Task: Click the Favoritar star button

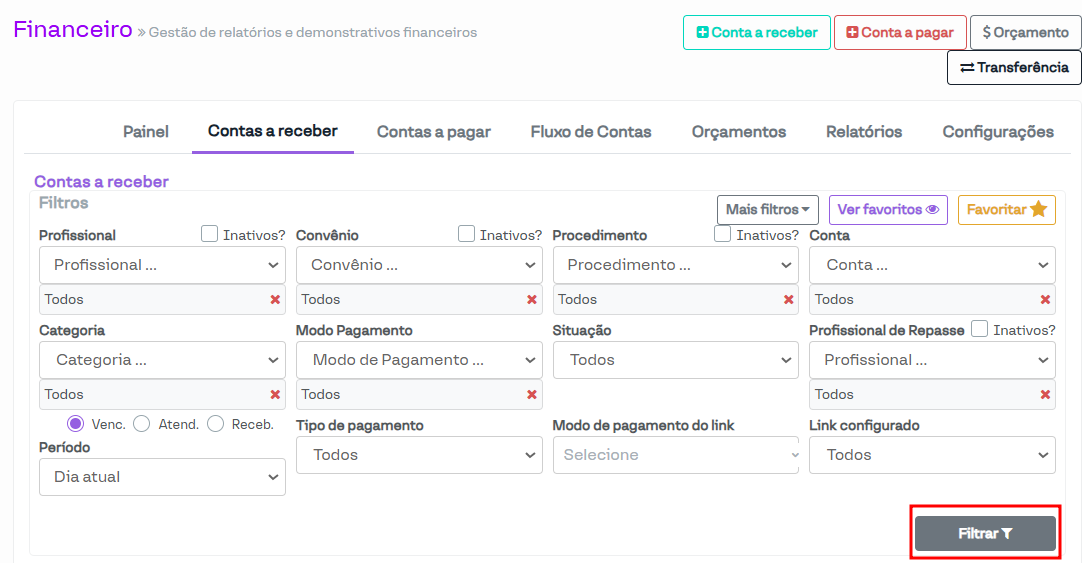Action: (1006, 210)
